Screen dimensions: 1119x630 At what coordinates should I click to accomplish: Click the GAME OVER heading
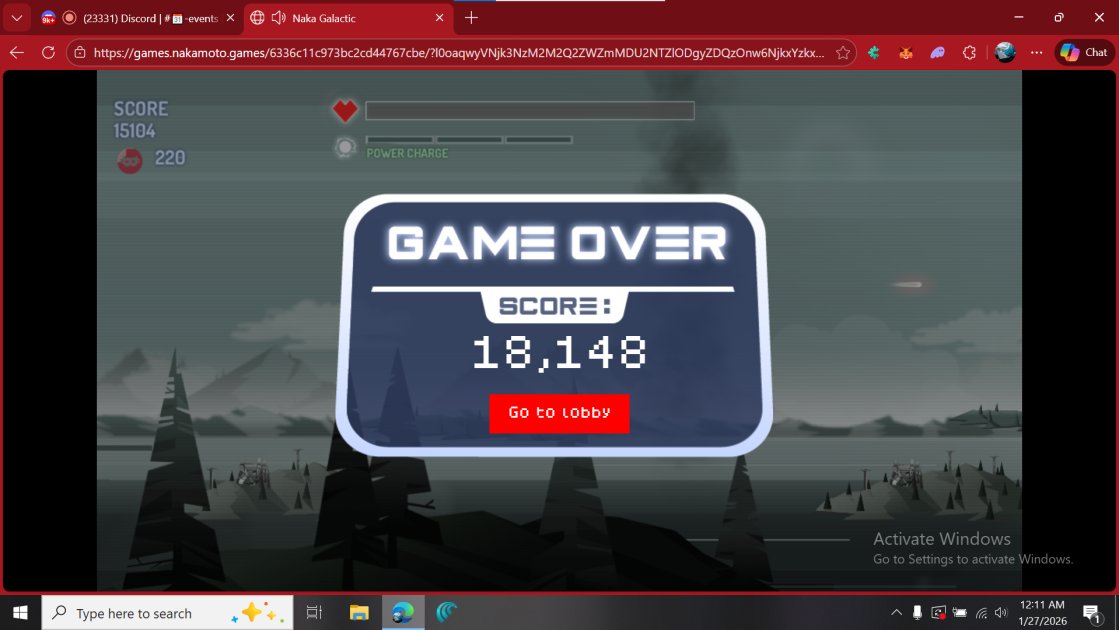point(557,243)
